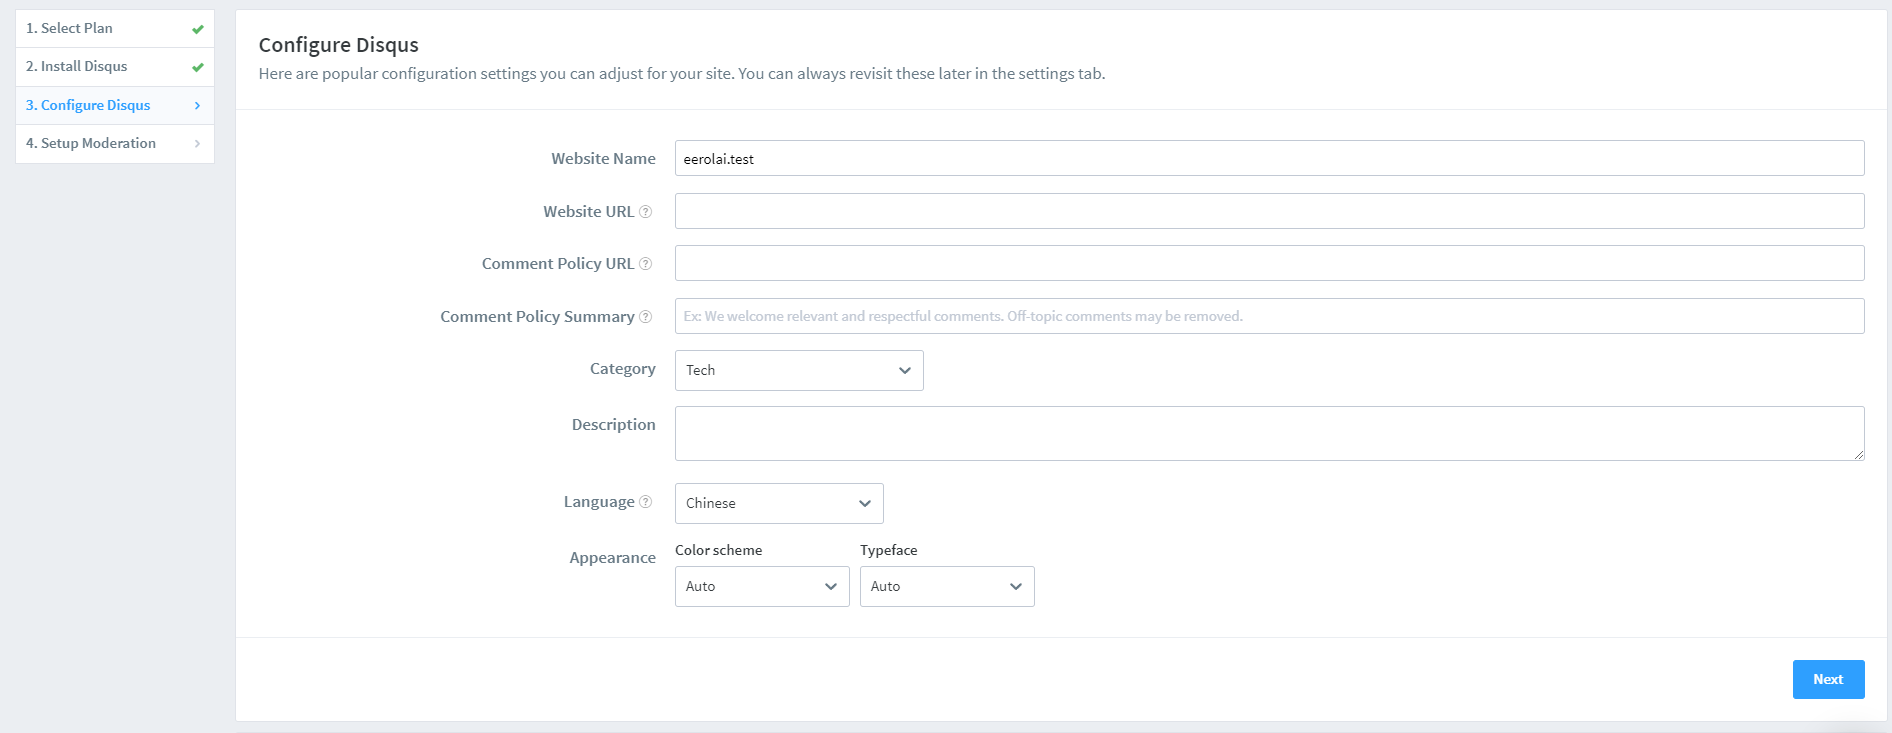Click the Select Plan green checkmark
This screenshot has height=733, width=1892.
tap(198, 29)
